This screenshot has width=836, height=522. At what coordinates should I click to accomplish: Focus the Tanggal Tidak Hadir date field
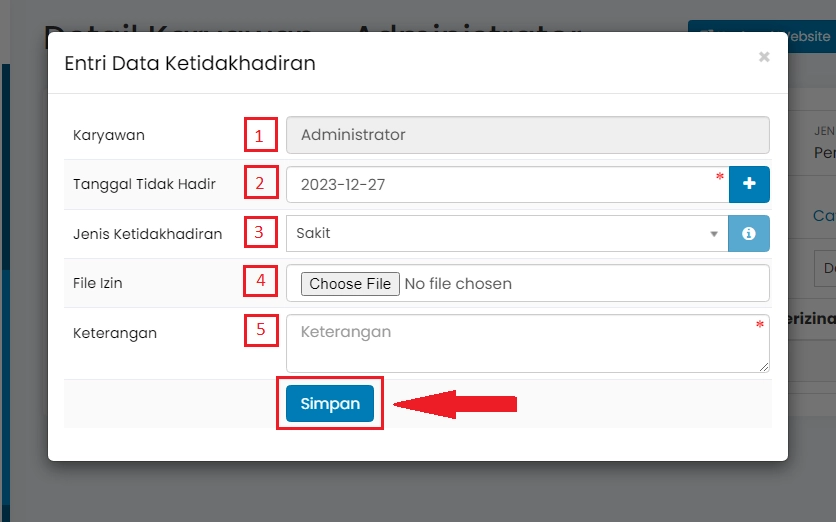click(500, 185)
